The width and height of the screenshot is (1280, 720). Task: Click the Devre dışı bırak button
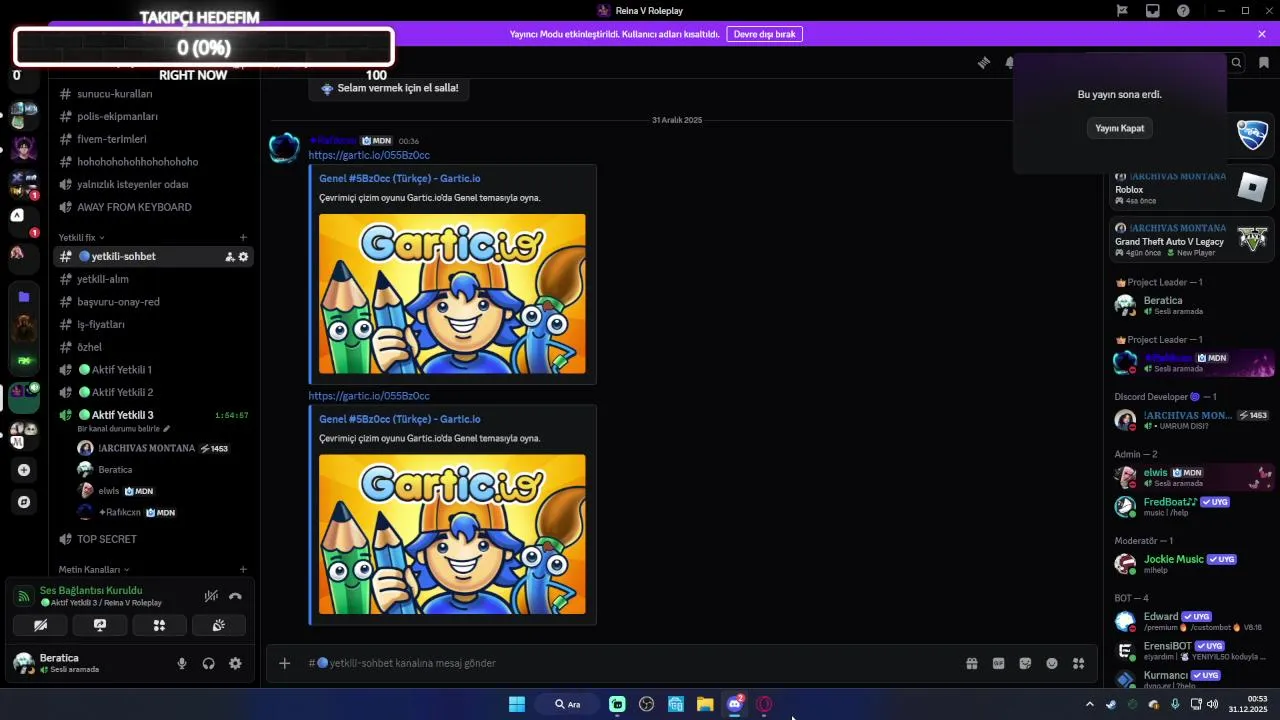(x=765, y=34)
